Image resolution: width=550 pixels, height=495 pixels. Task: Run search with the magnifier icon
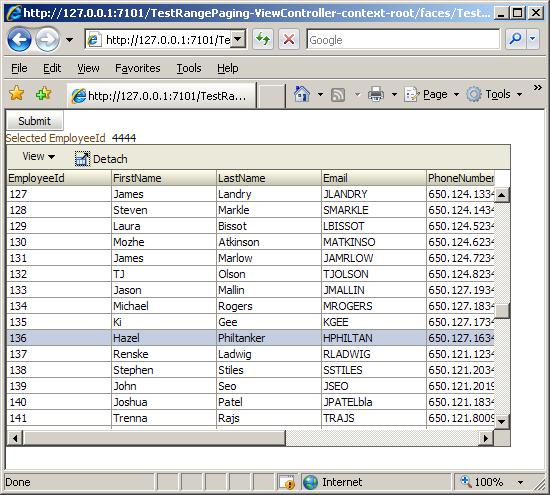coord(515,39)
